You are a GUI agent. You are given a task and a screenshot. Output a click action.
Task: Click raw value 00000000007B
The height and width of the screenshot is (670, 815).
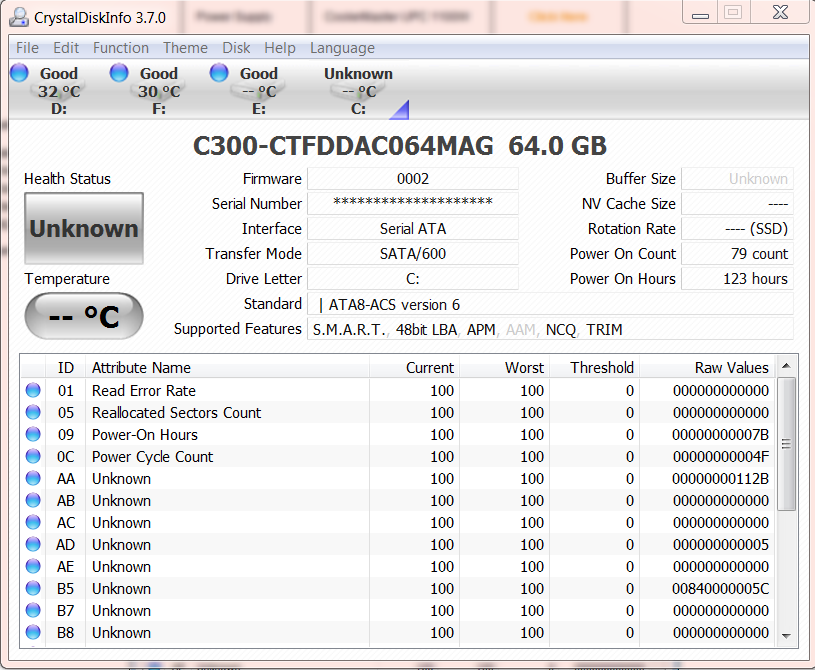[720, 435]
